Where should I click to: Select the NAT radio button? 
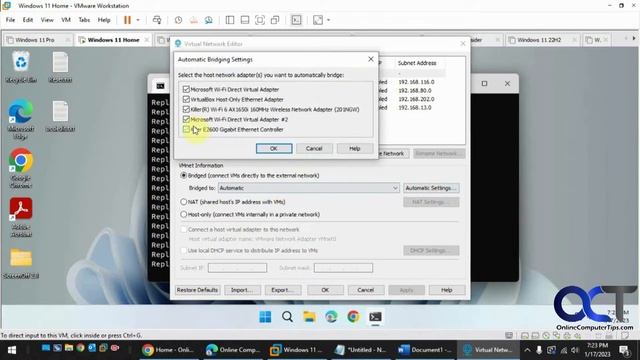pyautogui.click(x=184, y=202)
